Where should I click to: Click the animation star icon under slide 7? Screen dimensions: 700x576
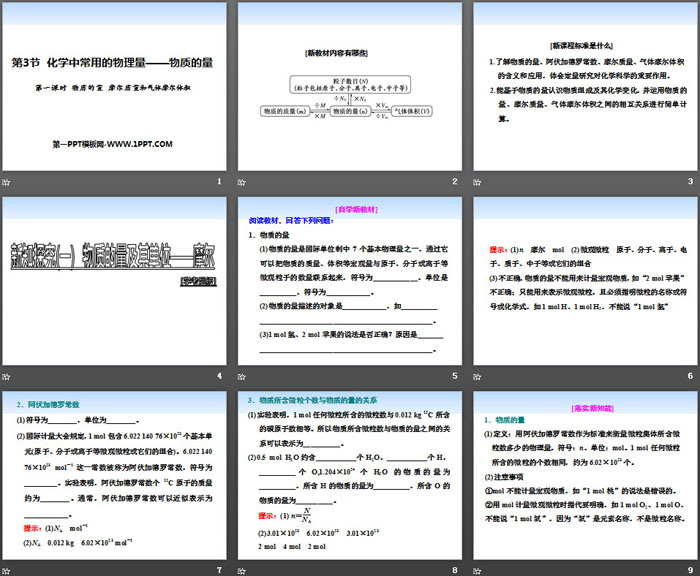(8, 568)
